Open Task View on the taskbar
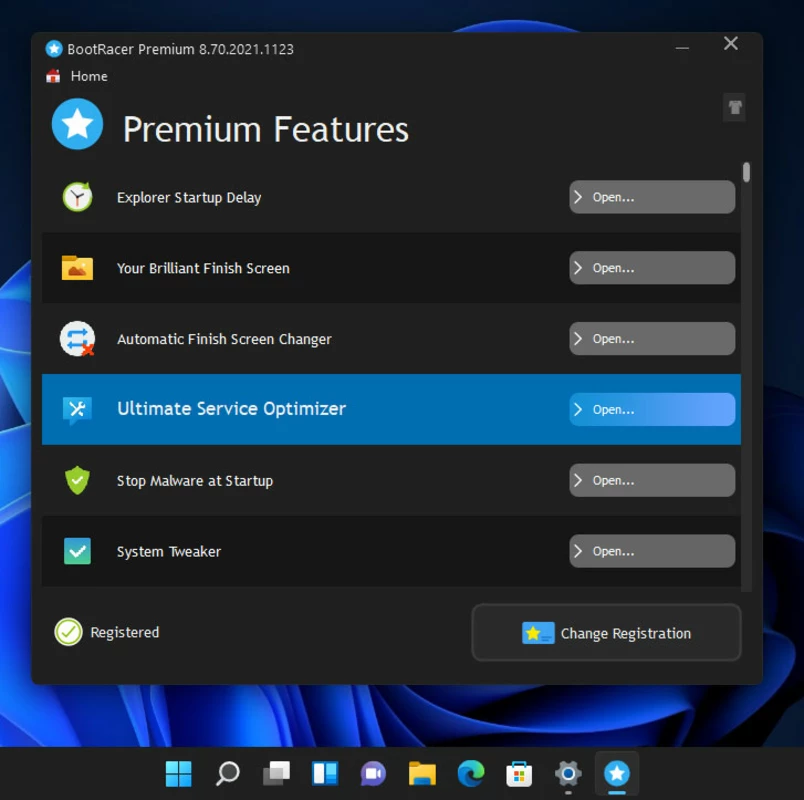804x800 pixels. coord(276,773)
